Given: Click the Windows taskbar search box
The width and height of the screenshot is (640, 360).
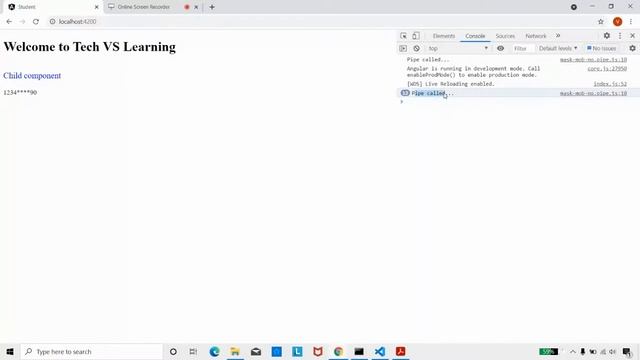Looking at the screenshot, I should [91, 351].
